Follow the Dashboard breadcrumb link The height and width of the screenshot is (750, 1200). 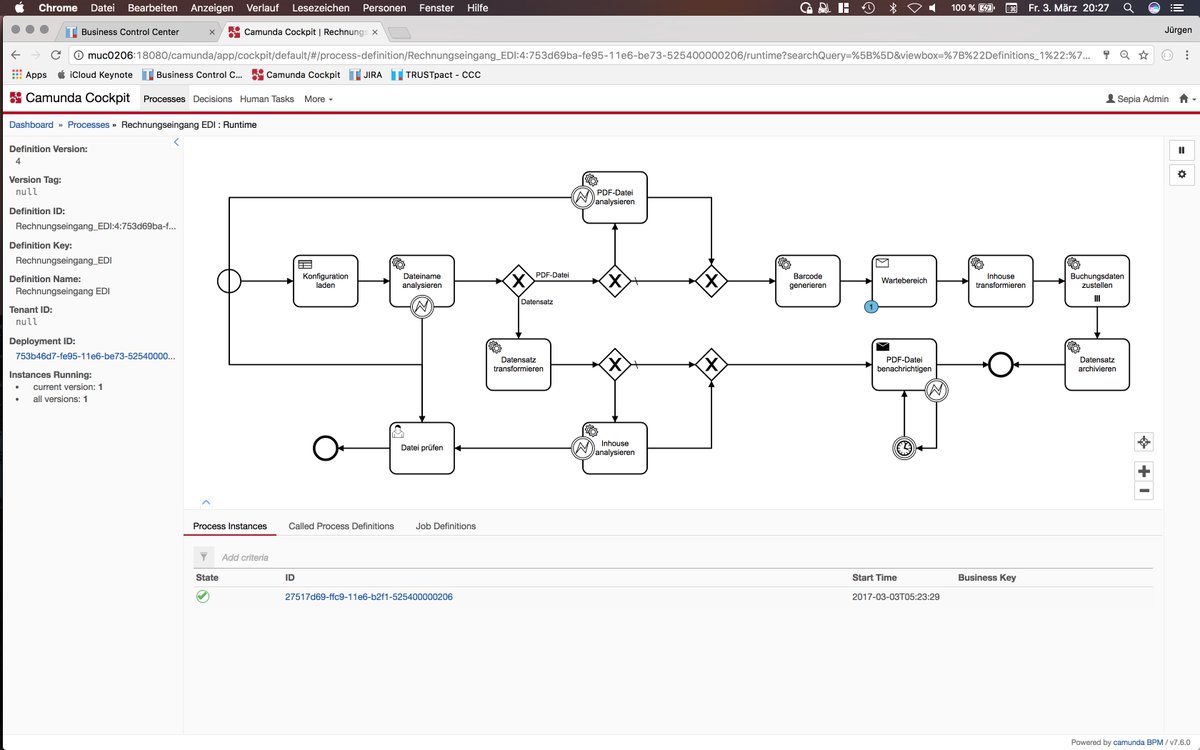[31, 125]
